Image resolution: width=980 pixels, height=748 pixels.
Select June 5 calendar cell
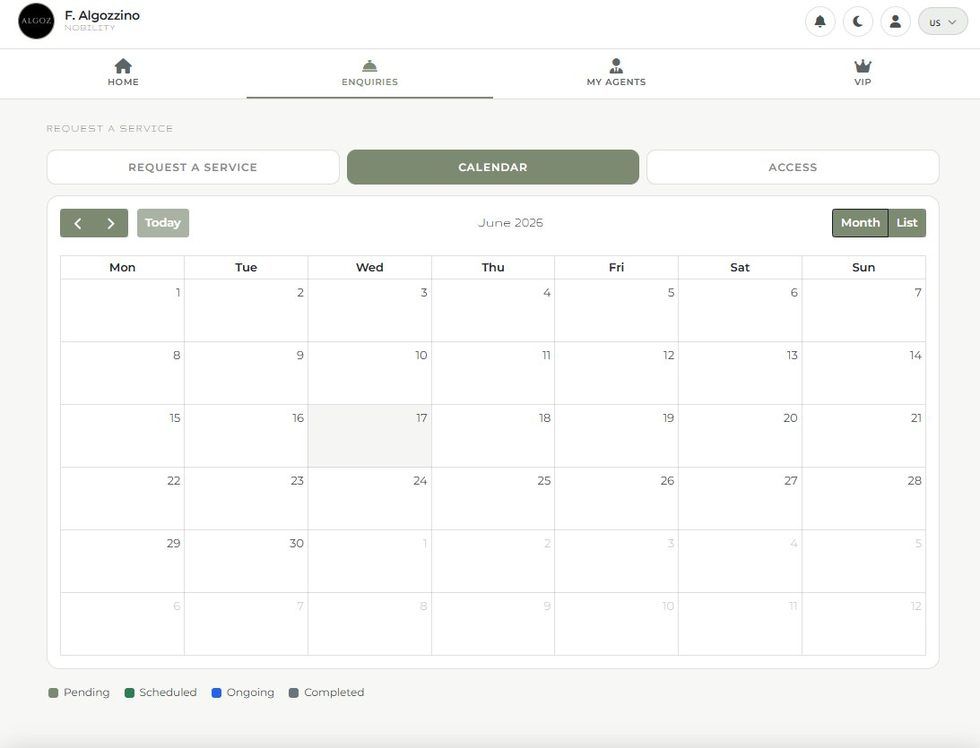[x=616, y=311]
